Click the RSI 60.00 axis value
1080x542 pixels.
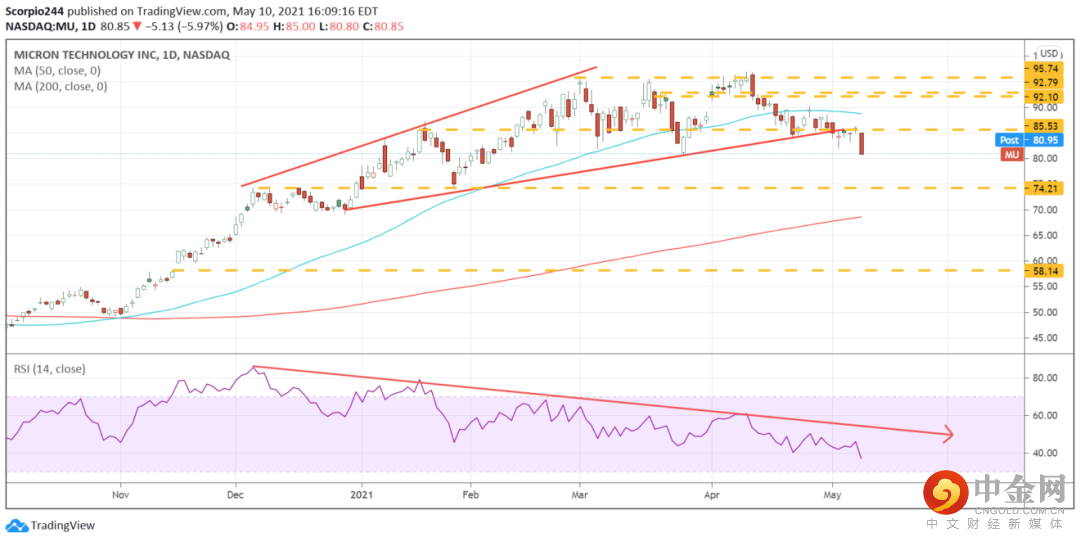1045,415
